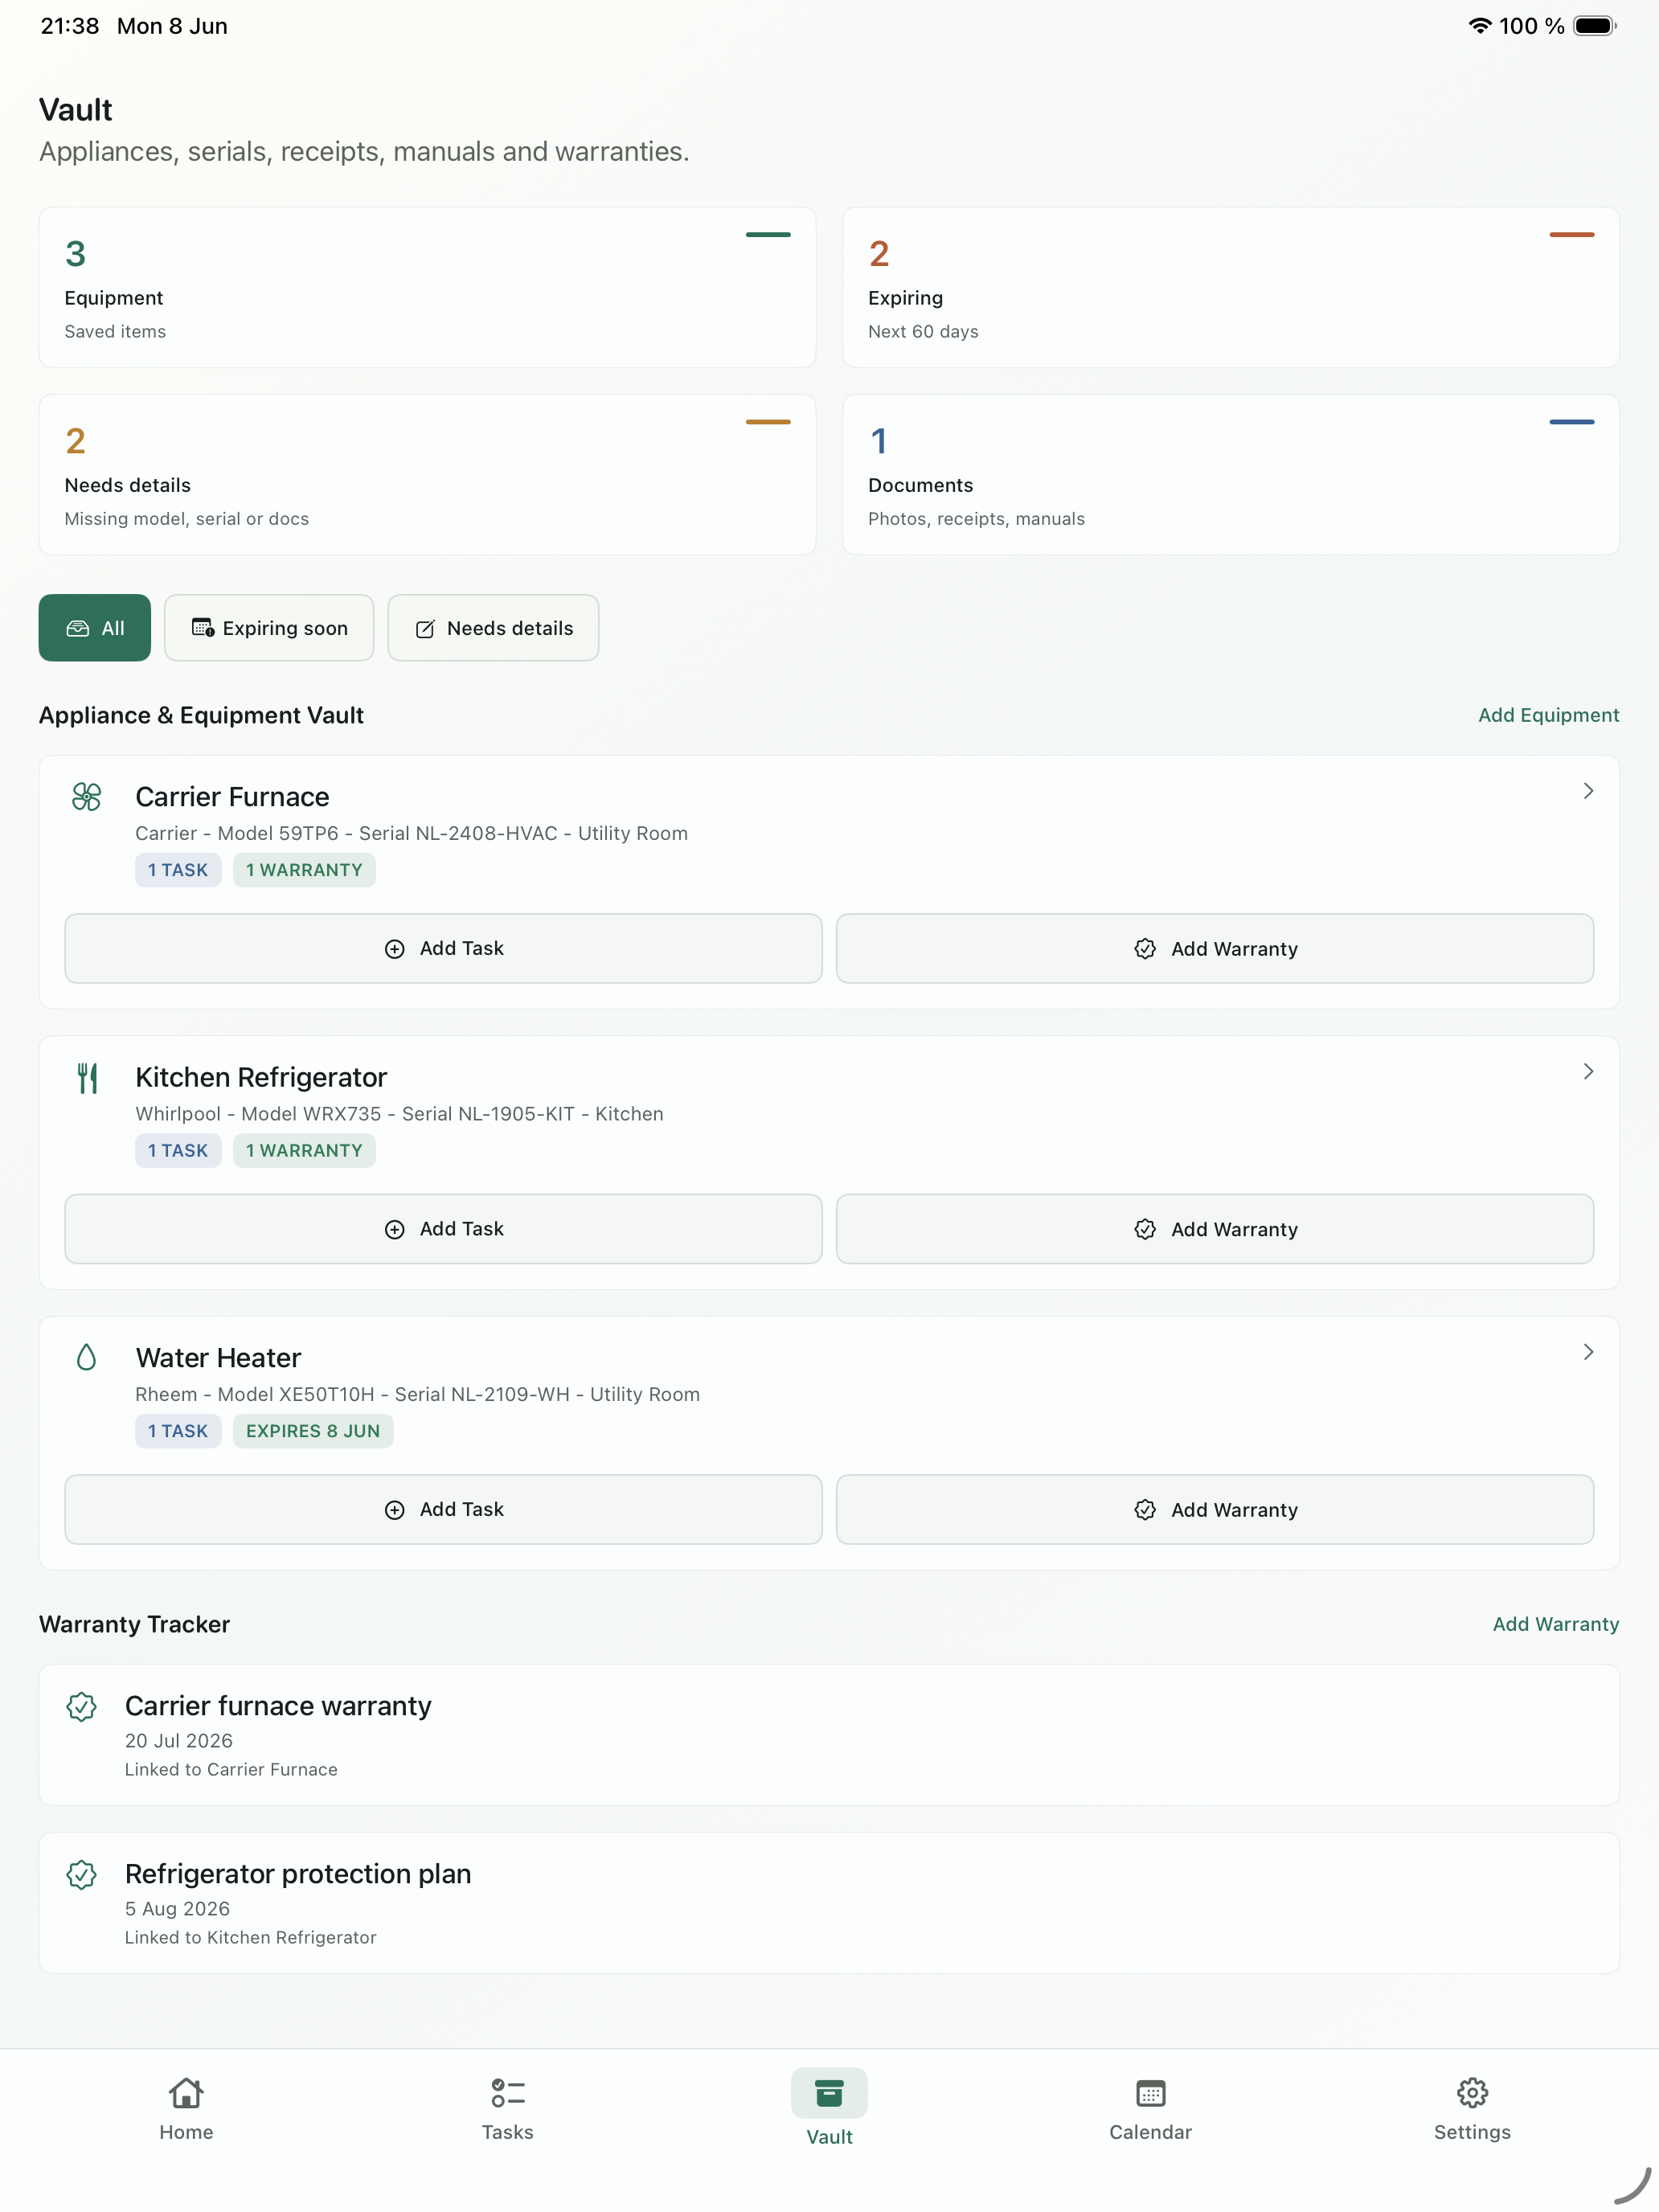
Task: Click the 1 TASK badge on Carrier Furnace
Action: click(x=178, y=870)
